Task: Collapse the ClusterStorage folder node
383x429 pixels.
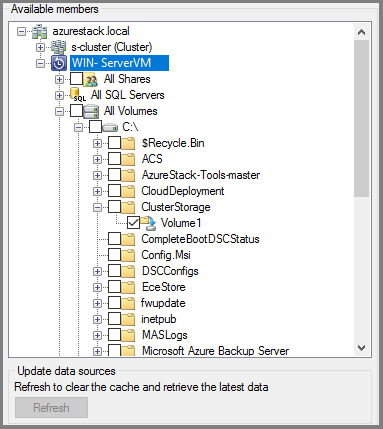Action: click(x=97, y=207)
